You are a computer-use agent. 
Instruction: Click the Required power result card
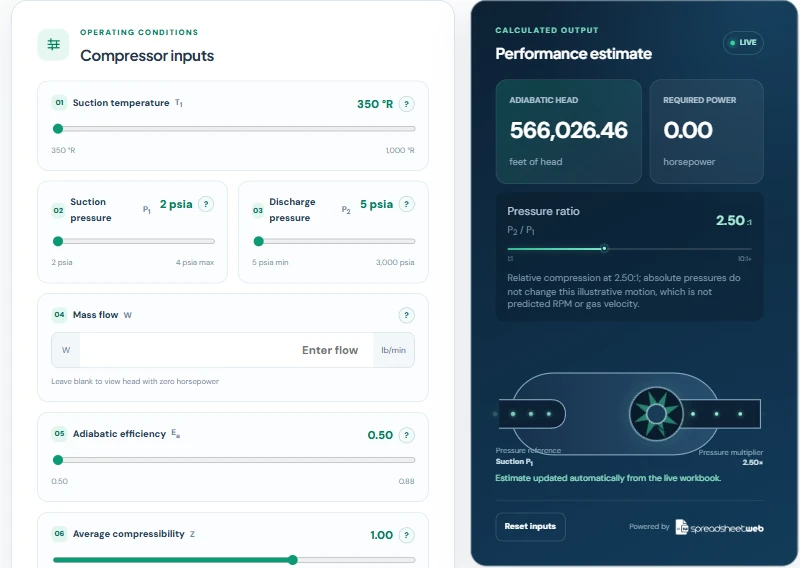pos(707,131)
